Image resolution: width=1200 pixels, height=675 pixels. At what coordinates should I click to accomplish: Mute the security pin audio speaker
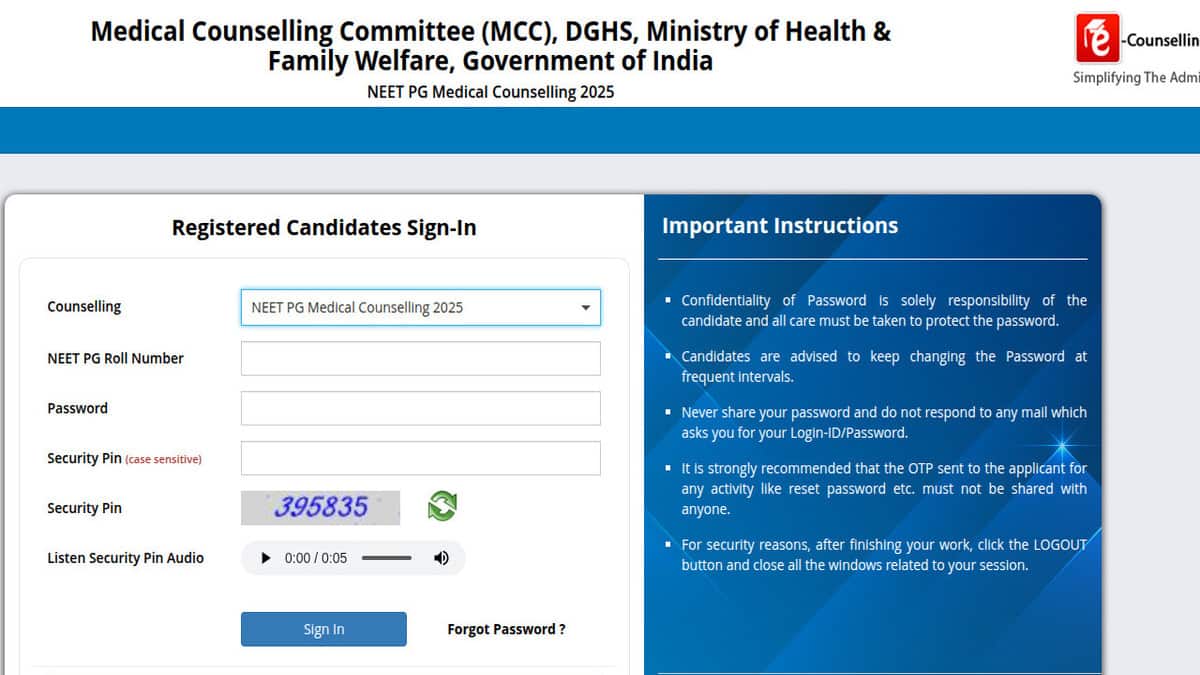coord(441,558)
